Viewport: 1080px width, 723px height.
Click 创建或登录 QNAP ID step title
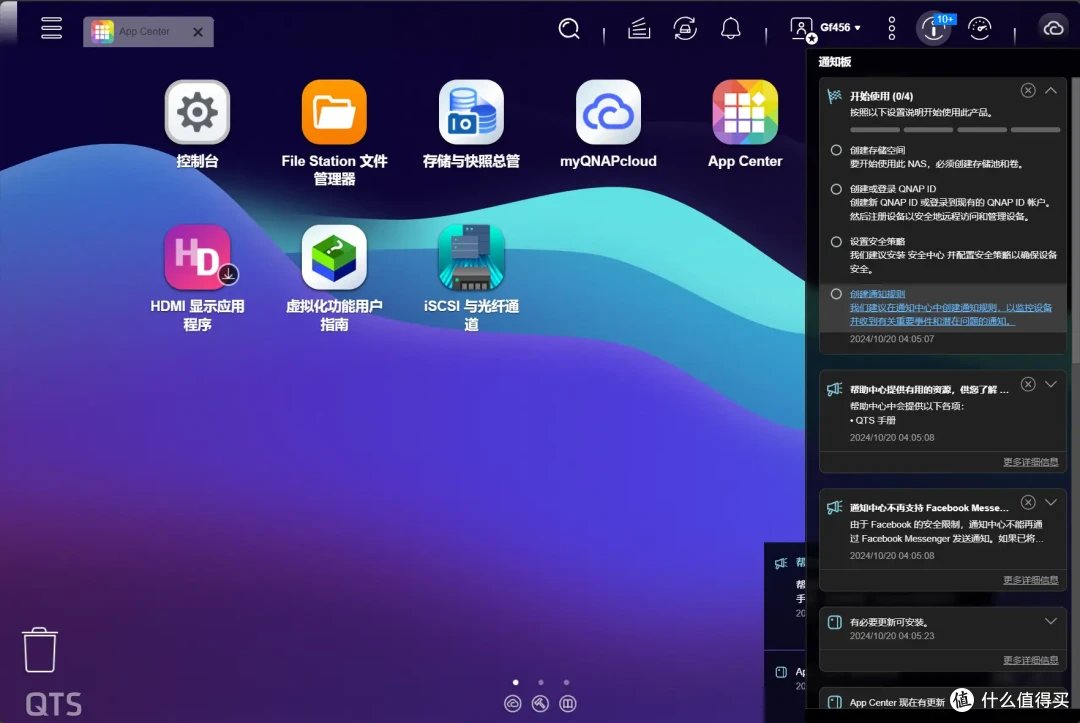pos(893,189)
